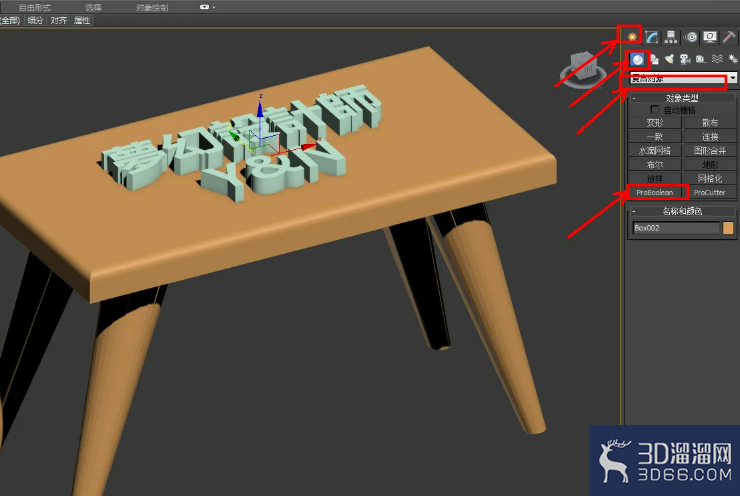Open the 选择 ribbon tab
The image size is (740, 496).
(x=93, y=8)
